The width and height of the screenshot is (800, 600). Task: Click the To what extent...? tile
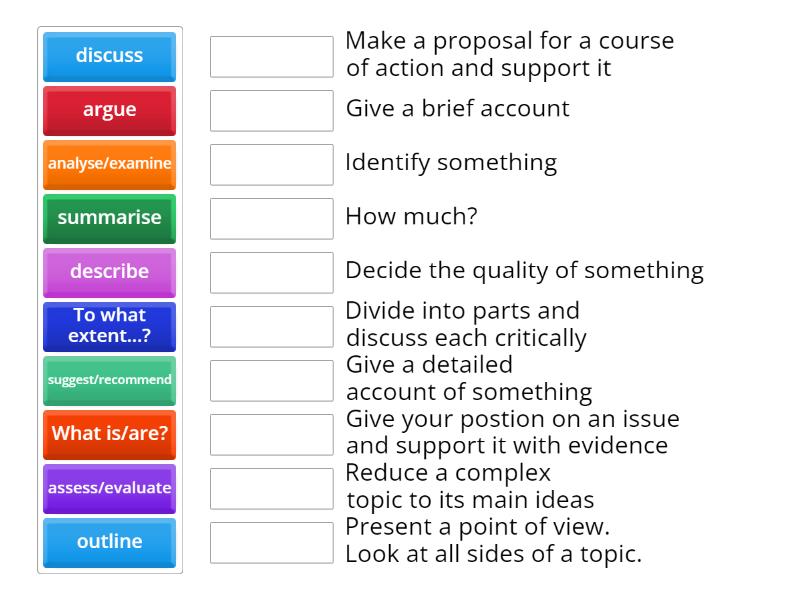pos(109,326)
